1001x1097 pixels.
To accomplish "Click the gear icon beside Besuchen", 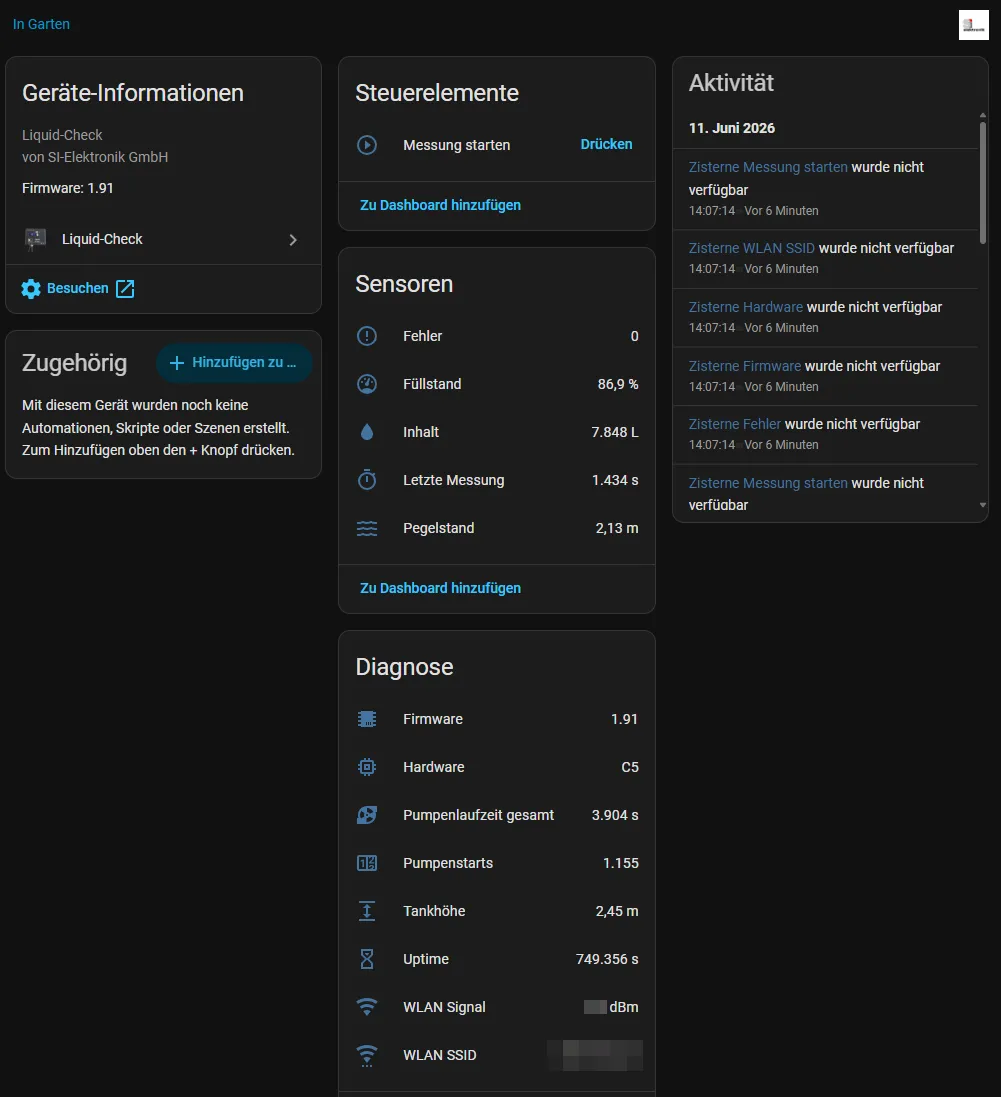I will point(31,288).
